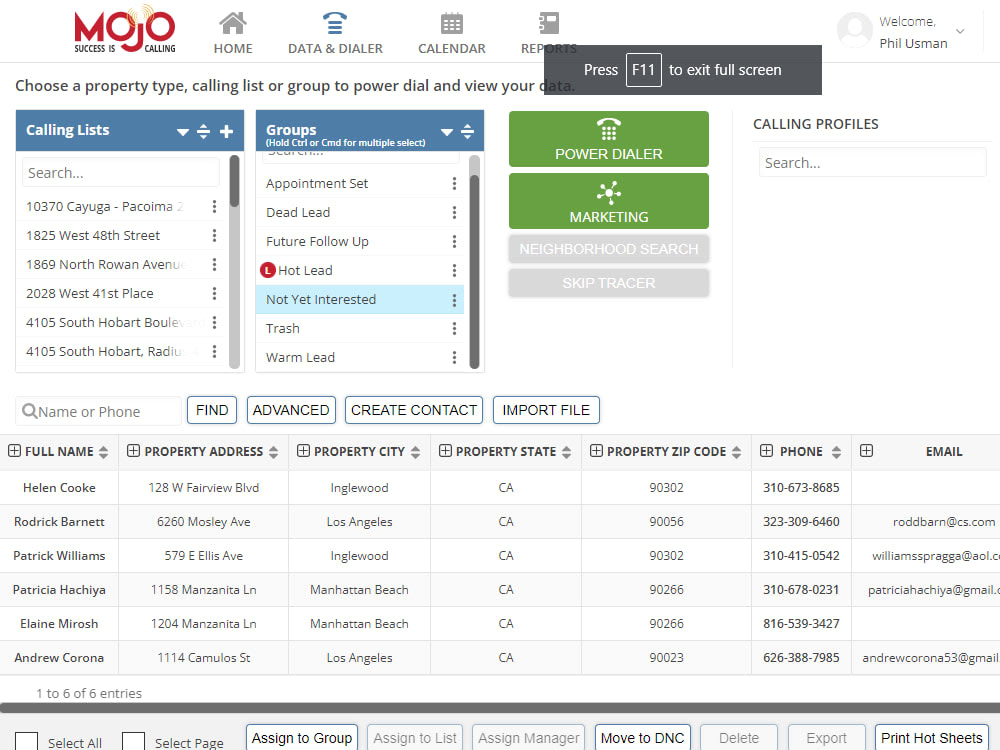Tick the Select All checkbox
1000x750 pixels.
coord(27,741)
